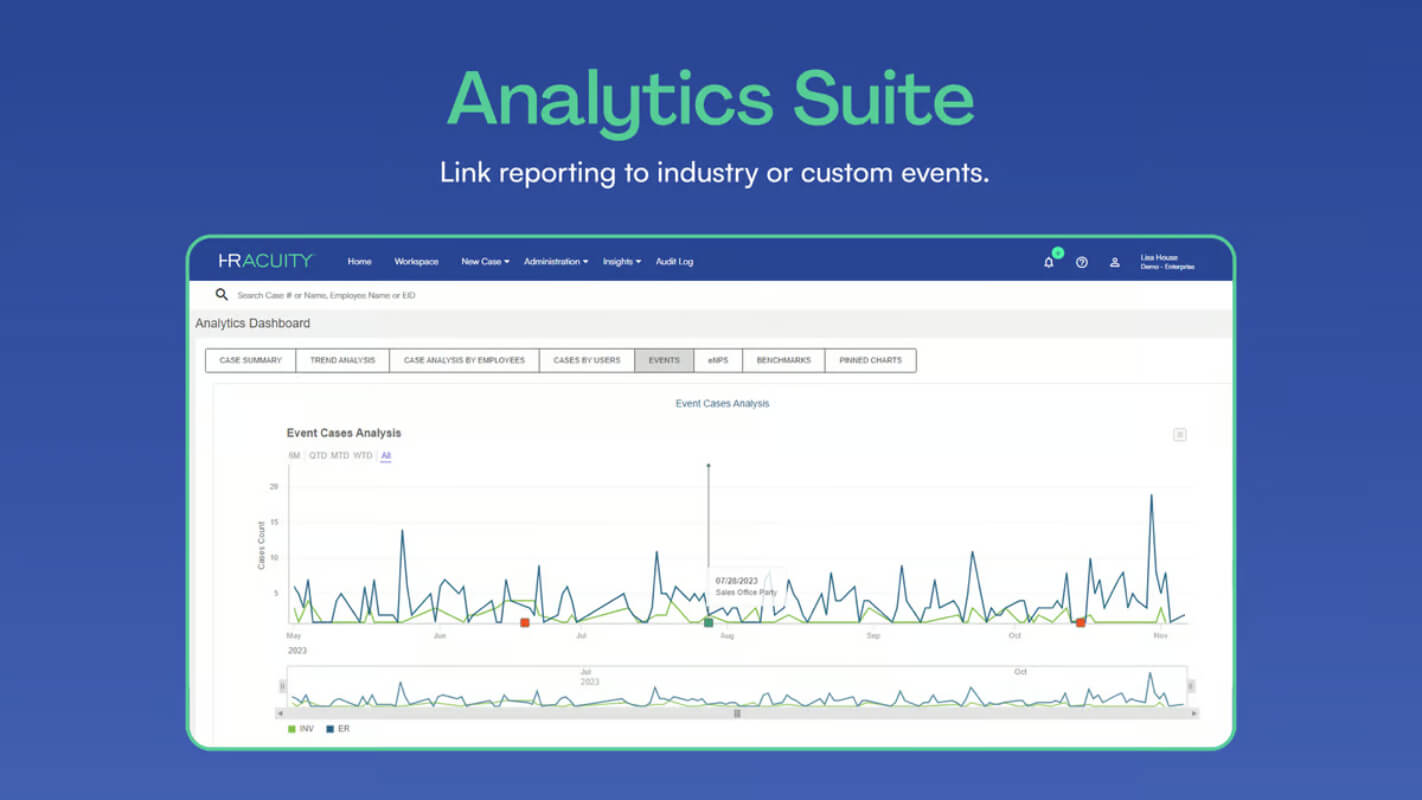Screen dimensions: 1422x800
Task: Set chart range to 6M
Action: tap(295, 456)
